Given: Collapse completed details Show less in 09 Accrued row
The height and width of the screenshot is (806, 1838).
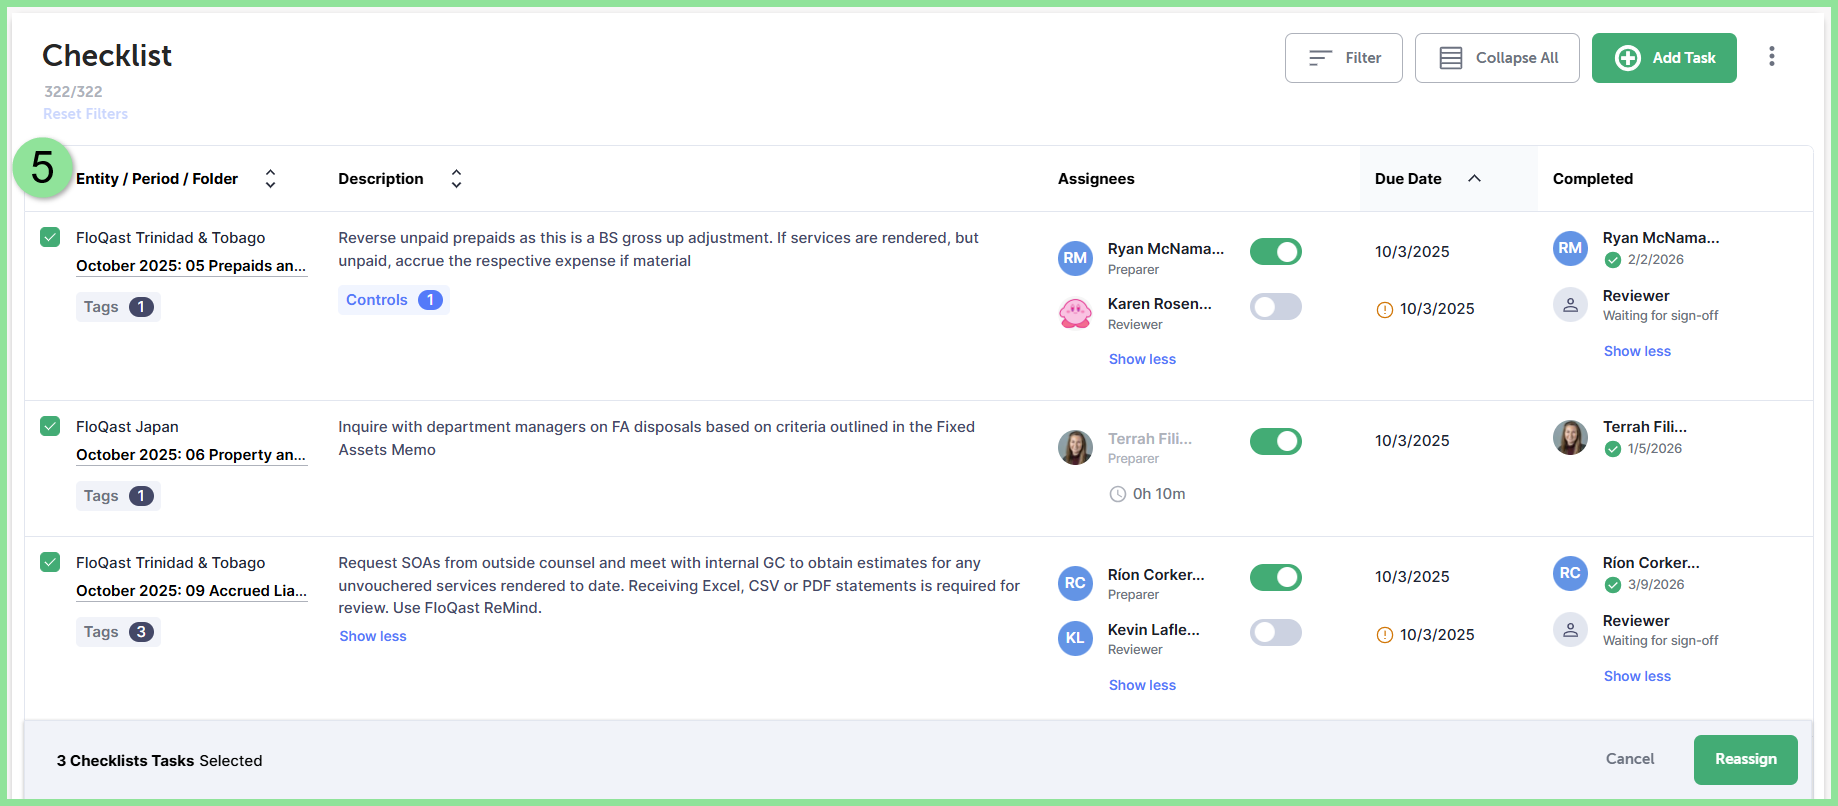Looking at the screenshot, I should coord(1637,676).
